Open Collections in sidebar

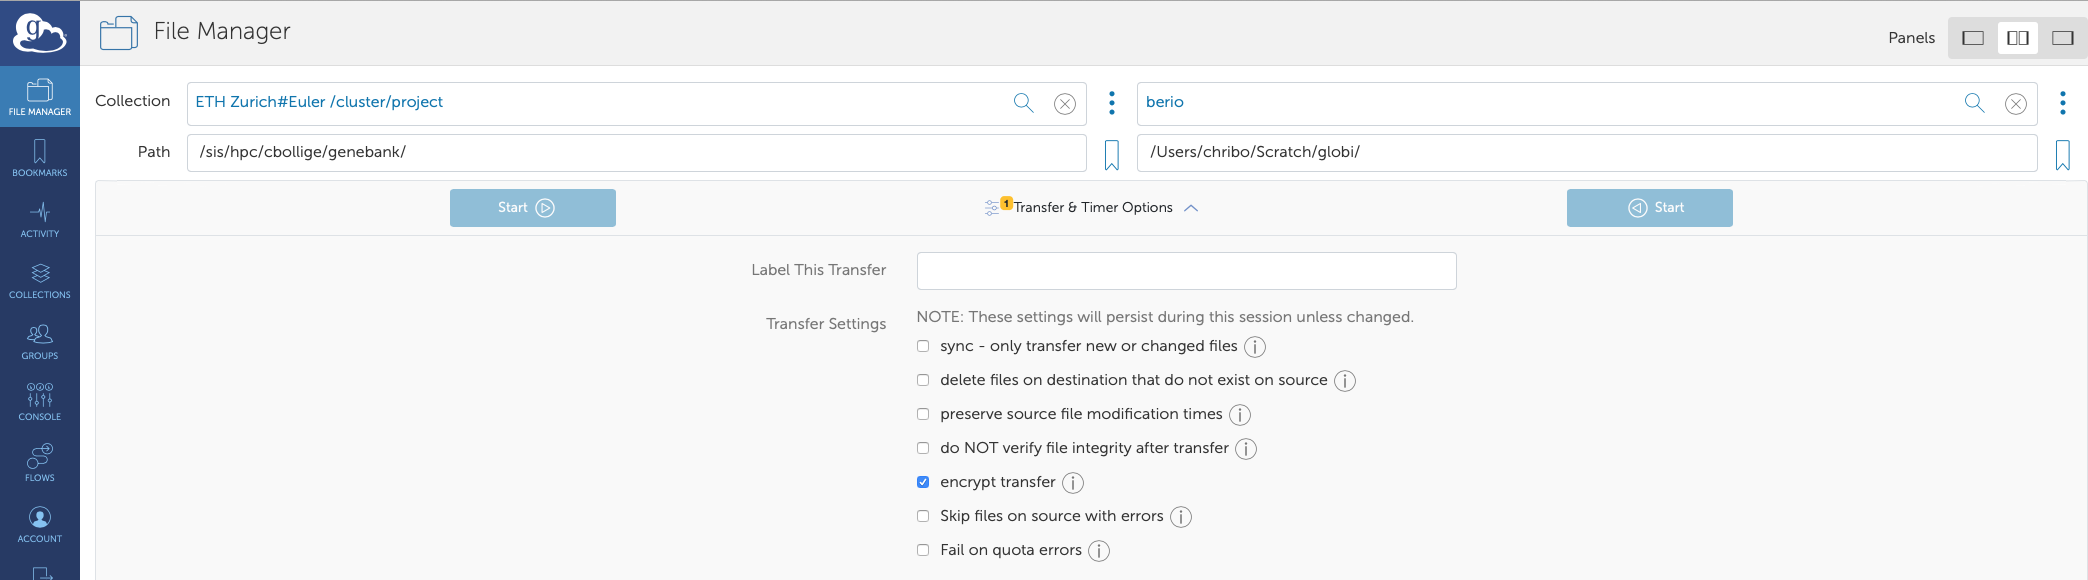(x=40, y=280)
